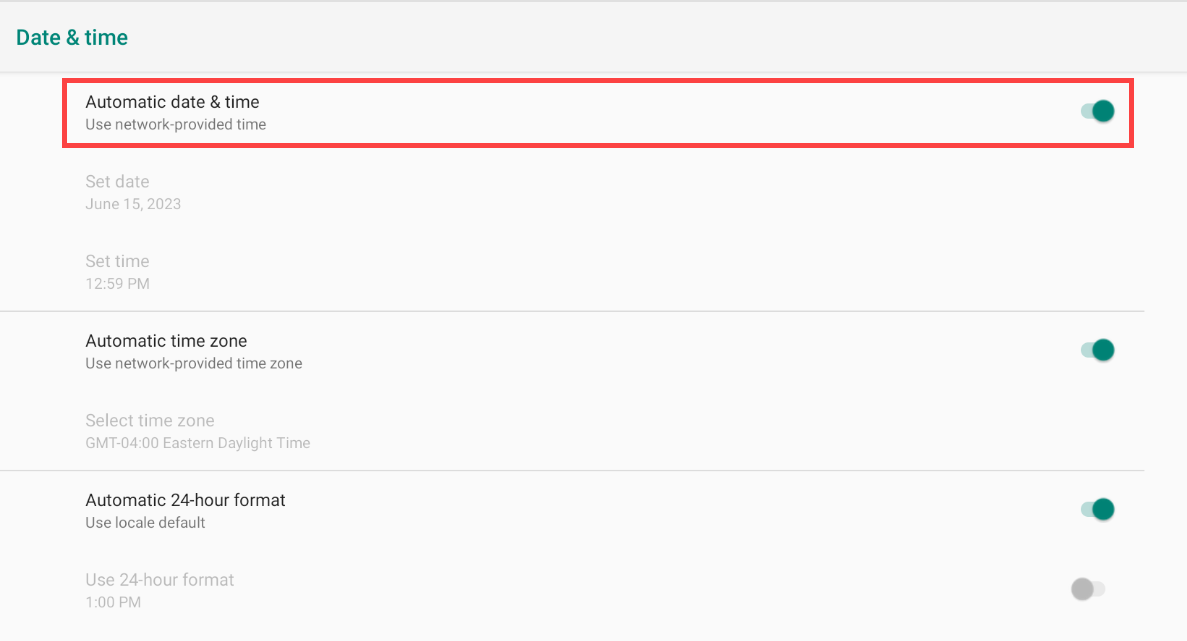Click the "Use network-provided time" subtitle
Viewport: 1187px width, 641px height.
tap(176, 125)
